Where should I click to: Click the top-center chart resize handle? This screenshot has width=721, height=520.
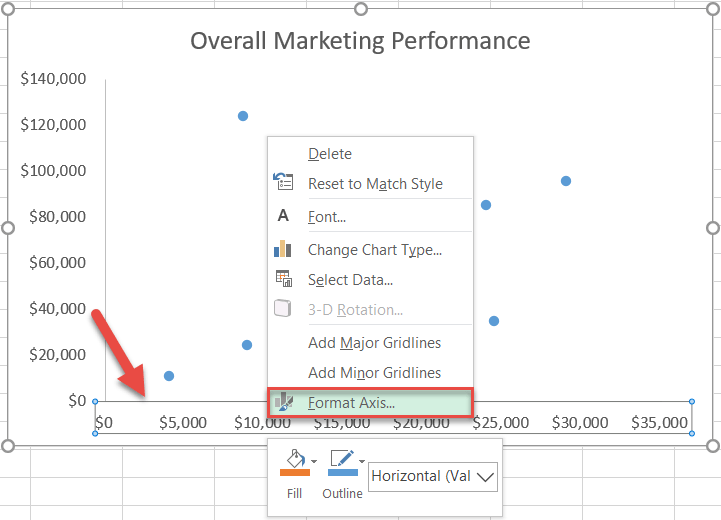(x=361, y=9)
